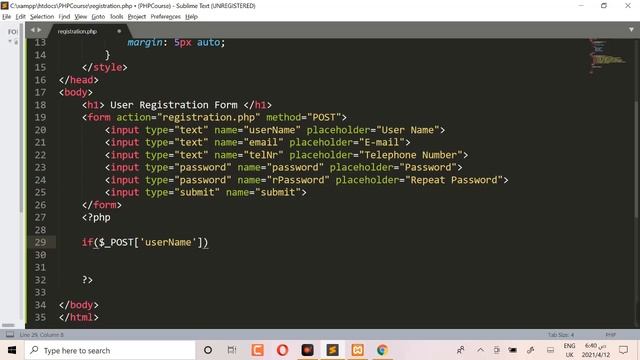Open Google Chrome from the taskbar
Screen dimensions: 640x360
point(382,350)
